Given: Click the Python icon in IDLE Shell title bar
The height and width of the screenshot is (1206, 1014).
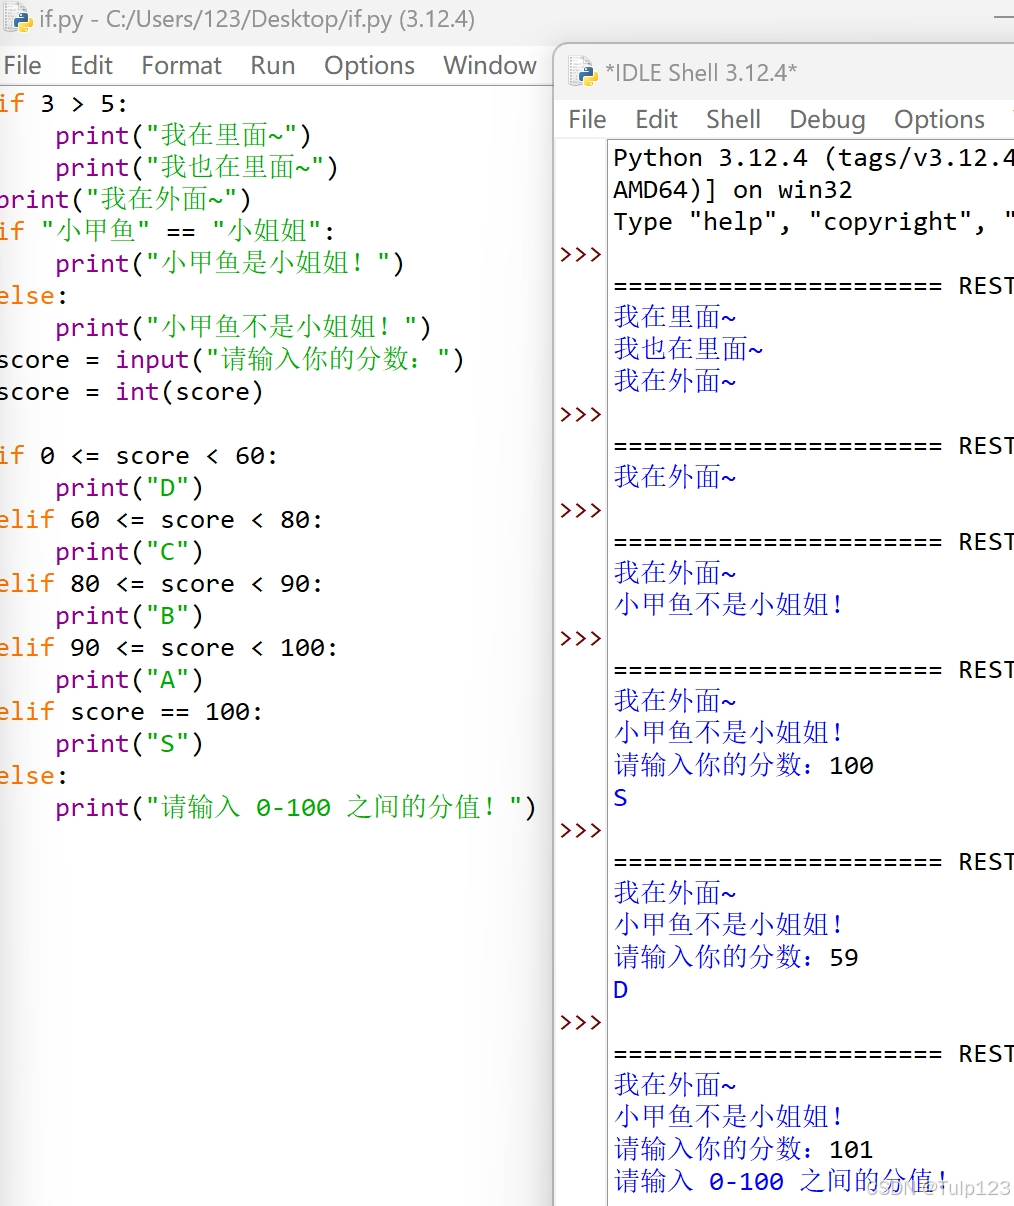Looking at the screenshot, I should pyautogui.click(x=583, y=72).
